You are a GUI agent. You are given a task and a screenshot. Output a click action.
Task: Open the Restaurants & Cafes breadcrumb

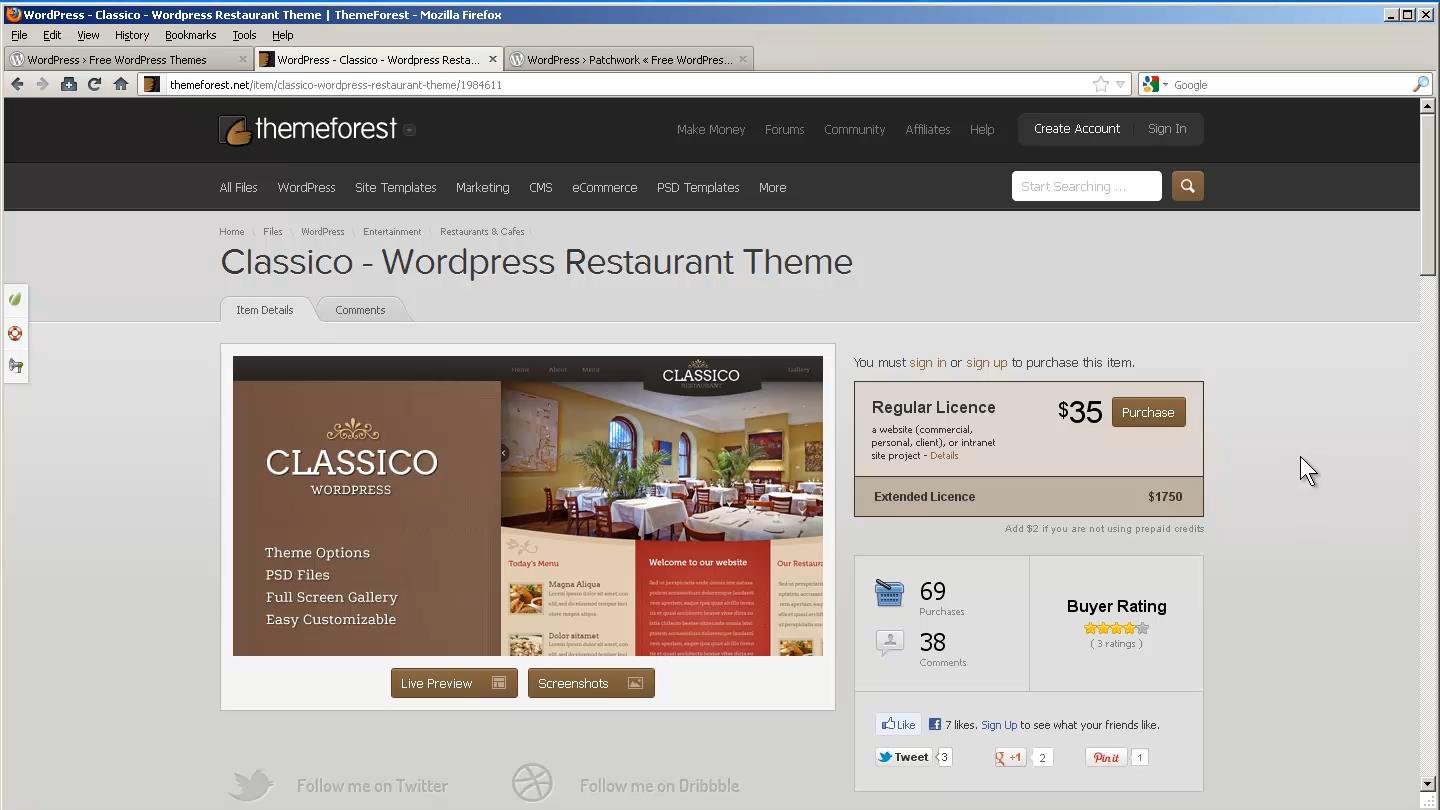pyautogui.click(x=482, y=232)
